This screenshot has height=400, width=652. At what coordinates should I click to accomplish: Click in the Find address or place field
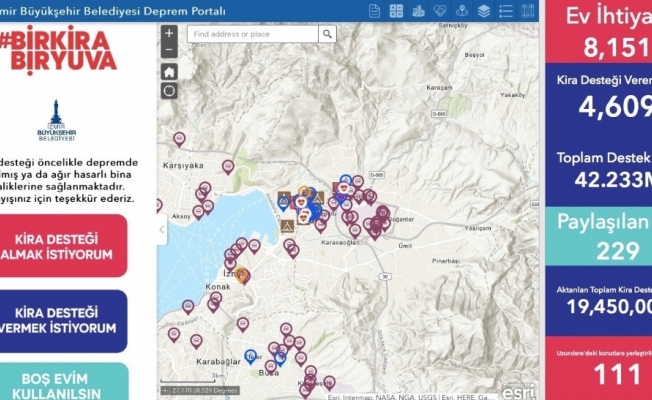click(x=252, y=34)
